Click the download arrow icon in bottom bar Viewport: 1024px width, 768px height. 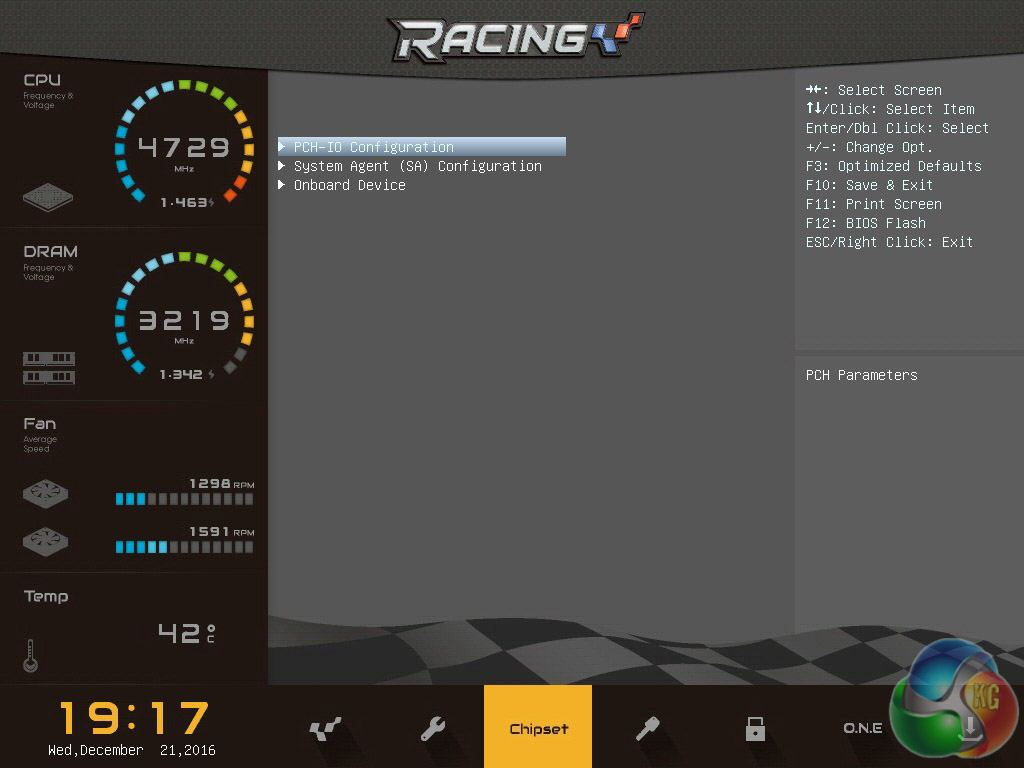(969, 727)
